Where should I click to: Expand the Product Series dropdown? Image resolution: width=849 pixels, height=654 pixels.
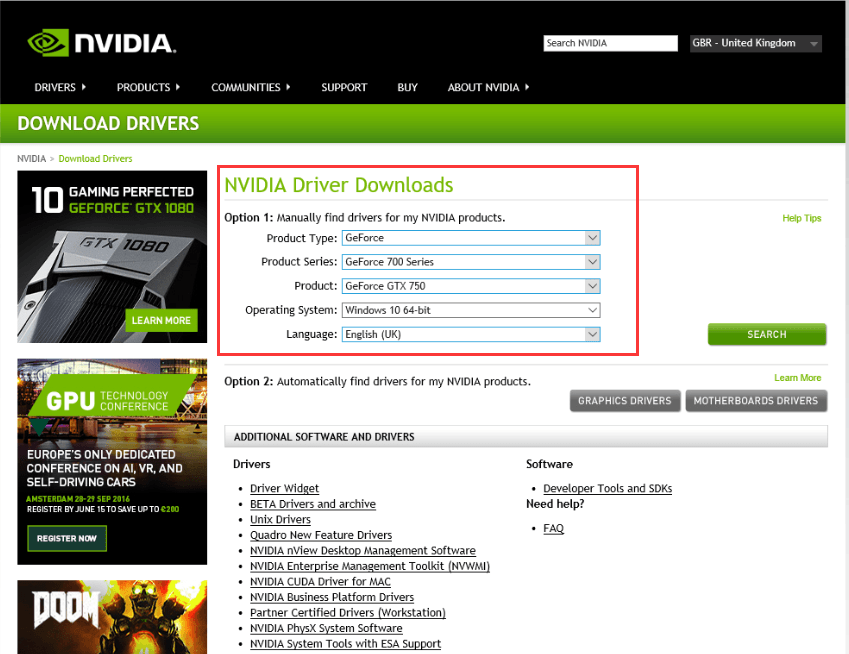(471, 262)
